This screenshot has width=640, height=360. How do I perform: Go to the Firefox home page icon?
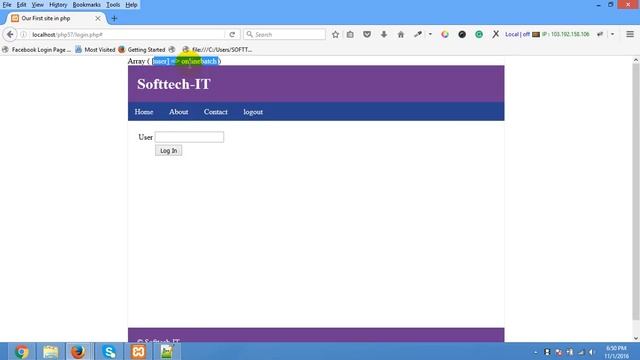[x=400, y=35]
